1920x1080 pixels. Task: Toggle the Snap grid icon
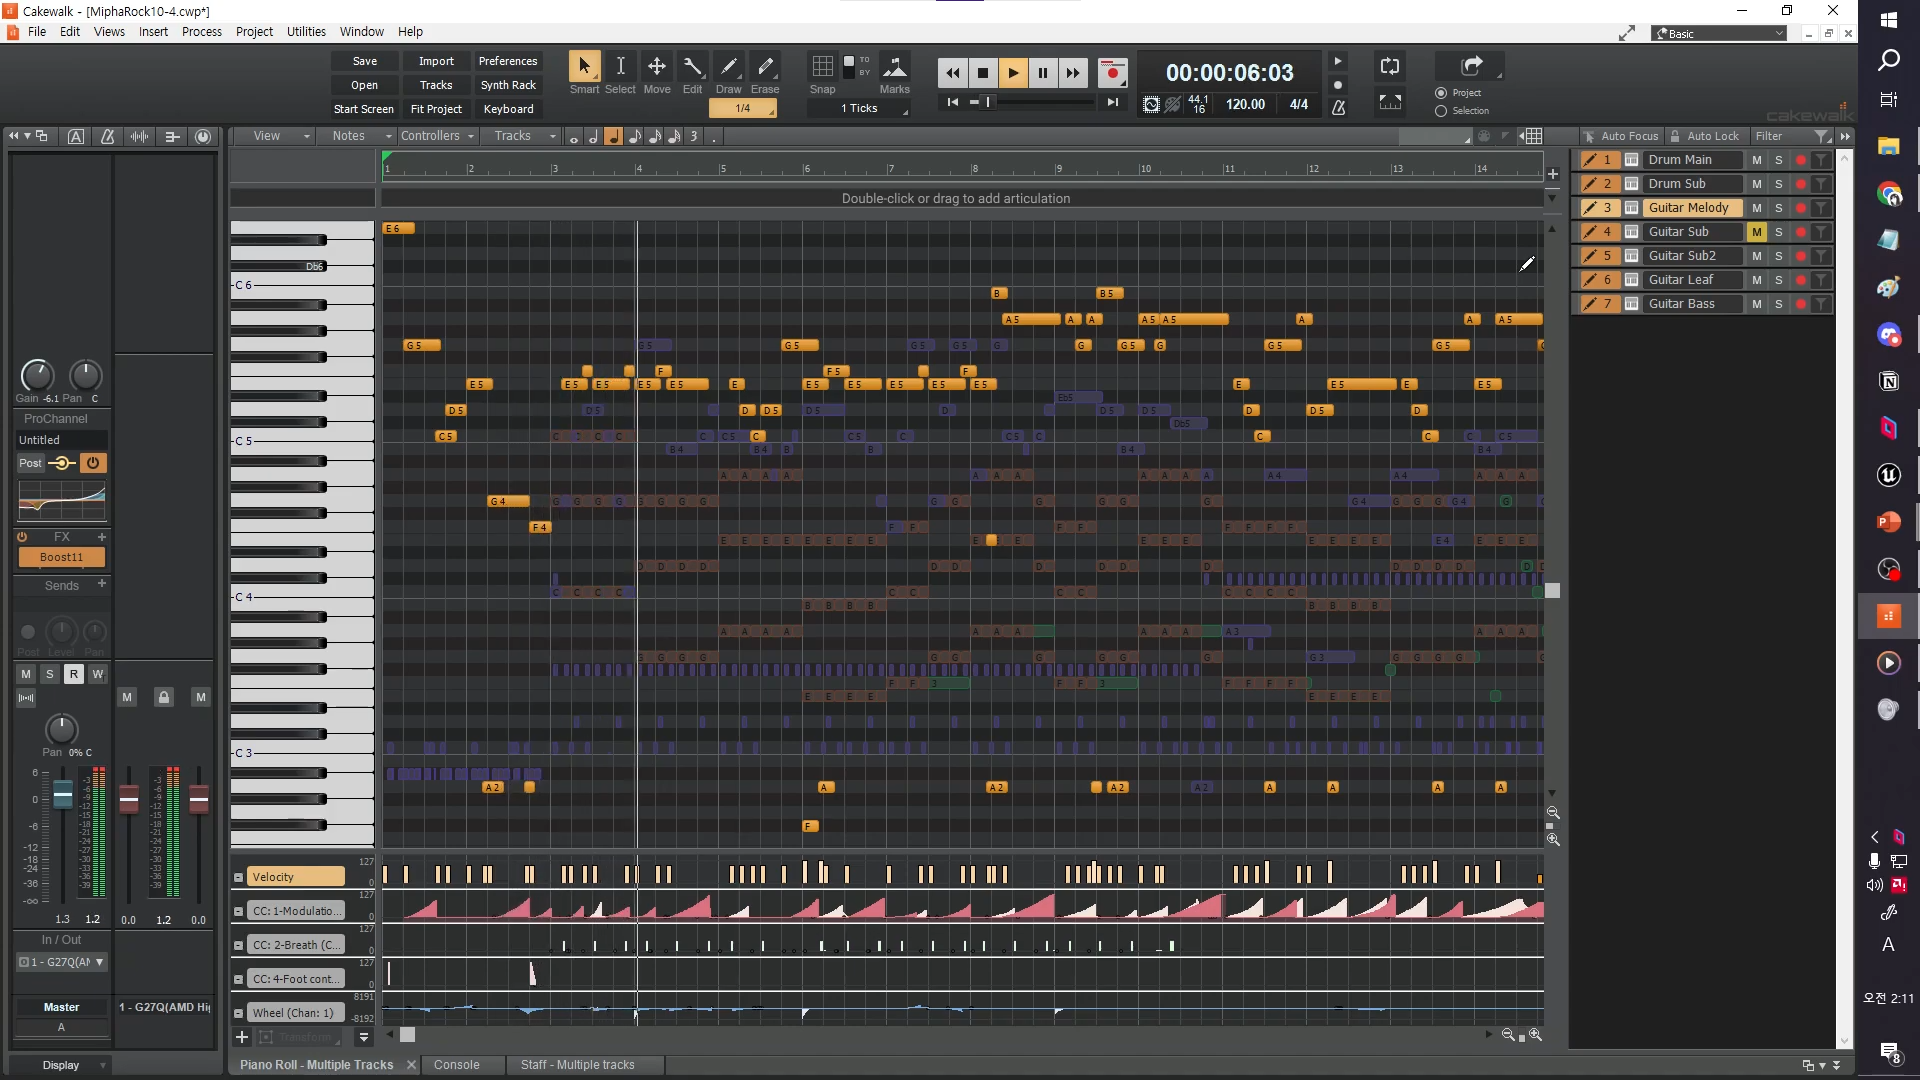(822, 67)
